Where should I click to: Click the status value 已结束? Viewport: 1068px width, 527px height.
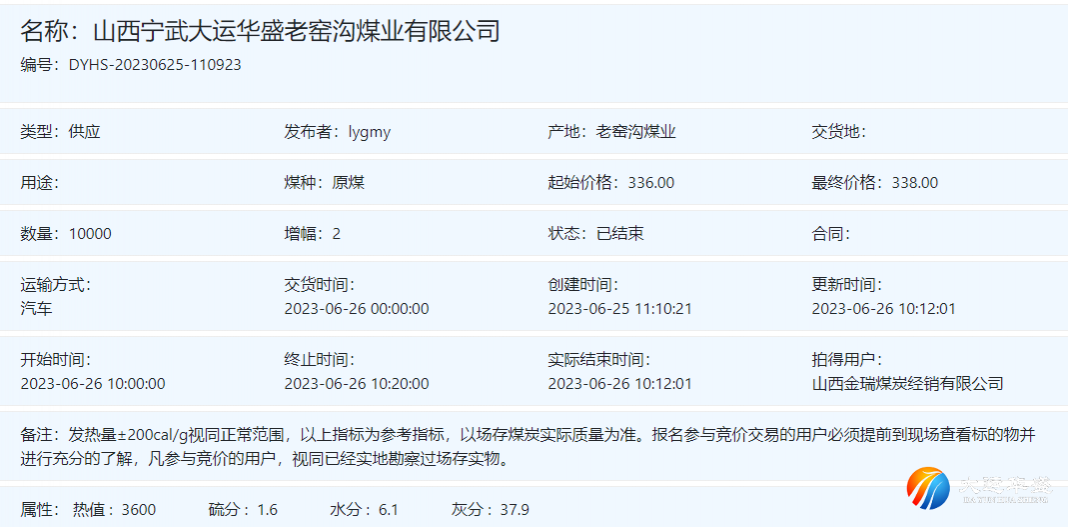click(x=620, y=234)
